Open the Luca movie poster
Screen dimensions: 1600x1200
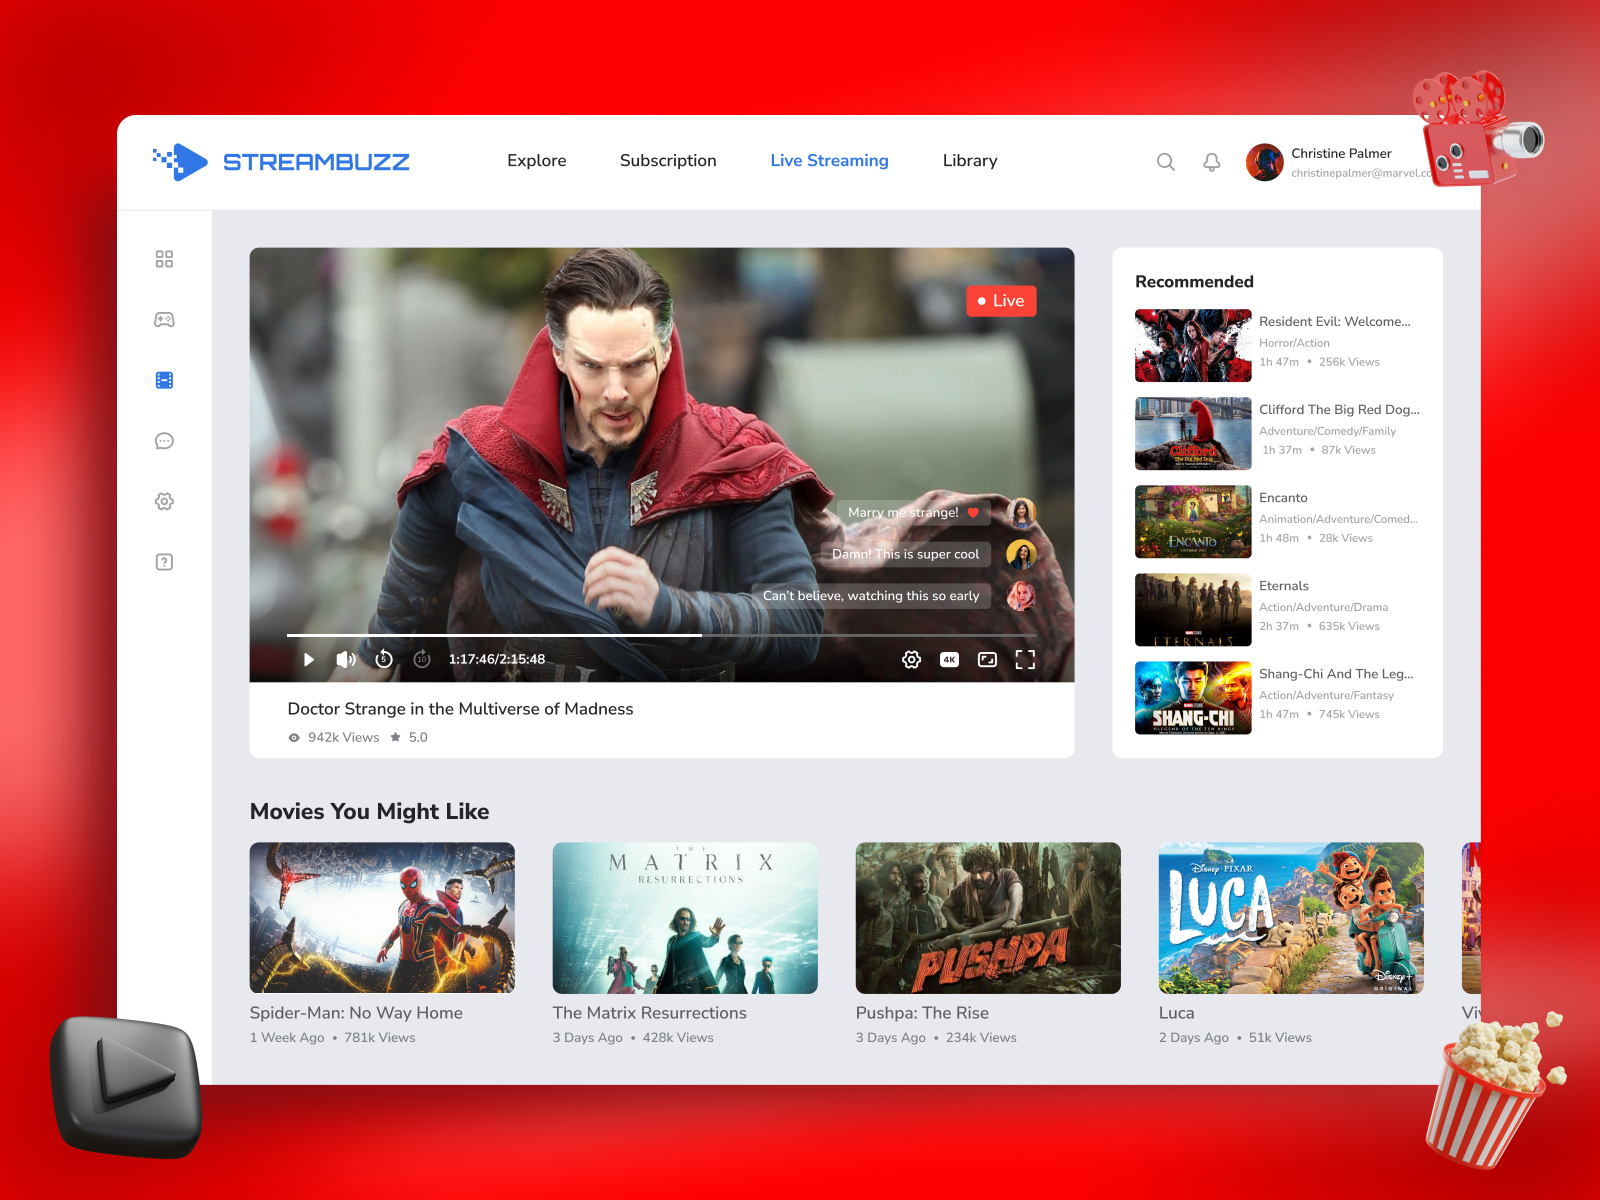(x=1291, y=917)
